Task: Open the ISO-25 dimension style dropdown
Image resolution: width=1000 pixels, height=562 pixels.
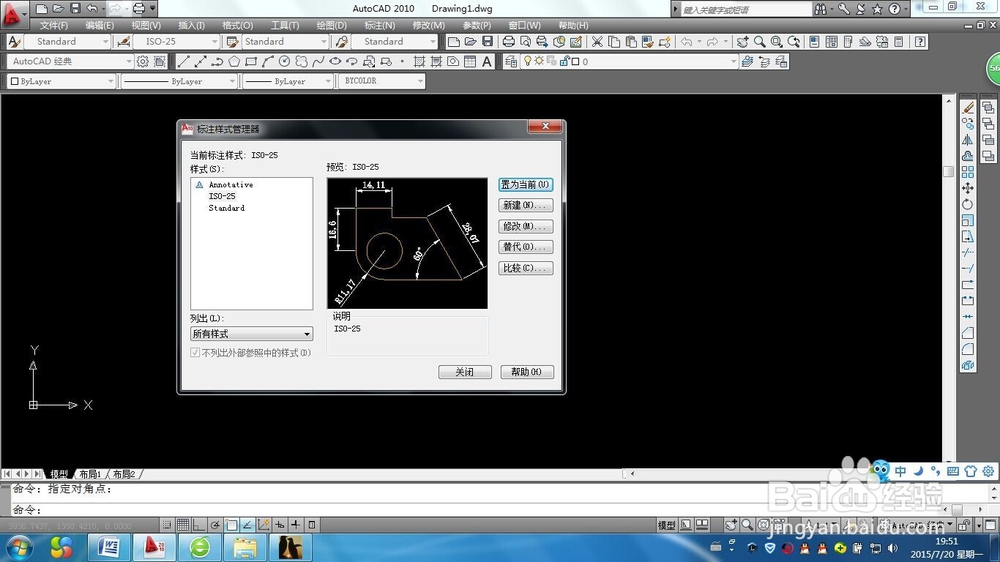Action: tap(177, 41)
